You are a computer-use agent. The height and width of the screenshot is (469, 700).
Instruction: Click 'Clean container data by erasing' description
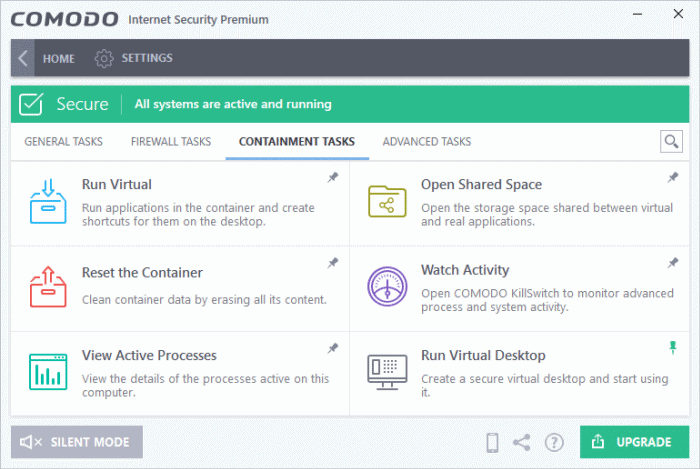204,299
